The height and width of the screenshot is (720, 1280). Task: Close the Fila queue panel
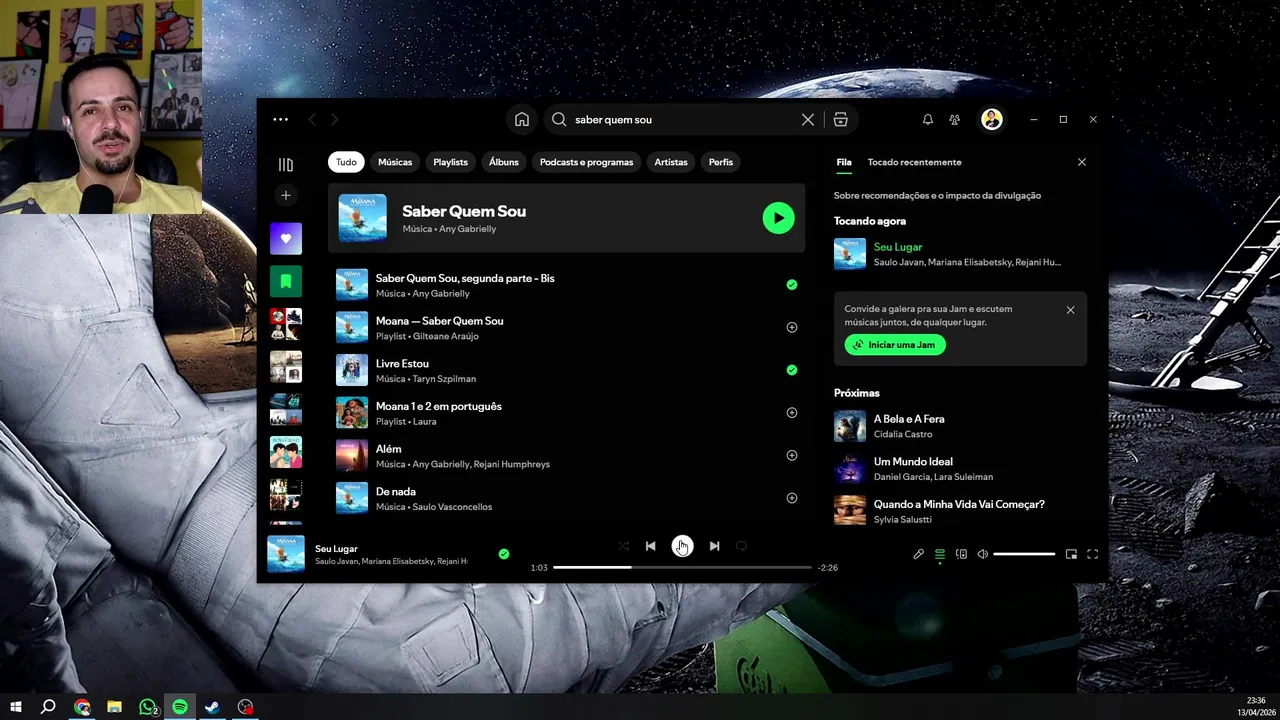click(1082, 162)
